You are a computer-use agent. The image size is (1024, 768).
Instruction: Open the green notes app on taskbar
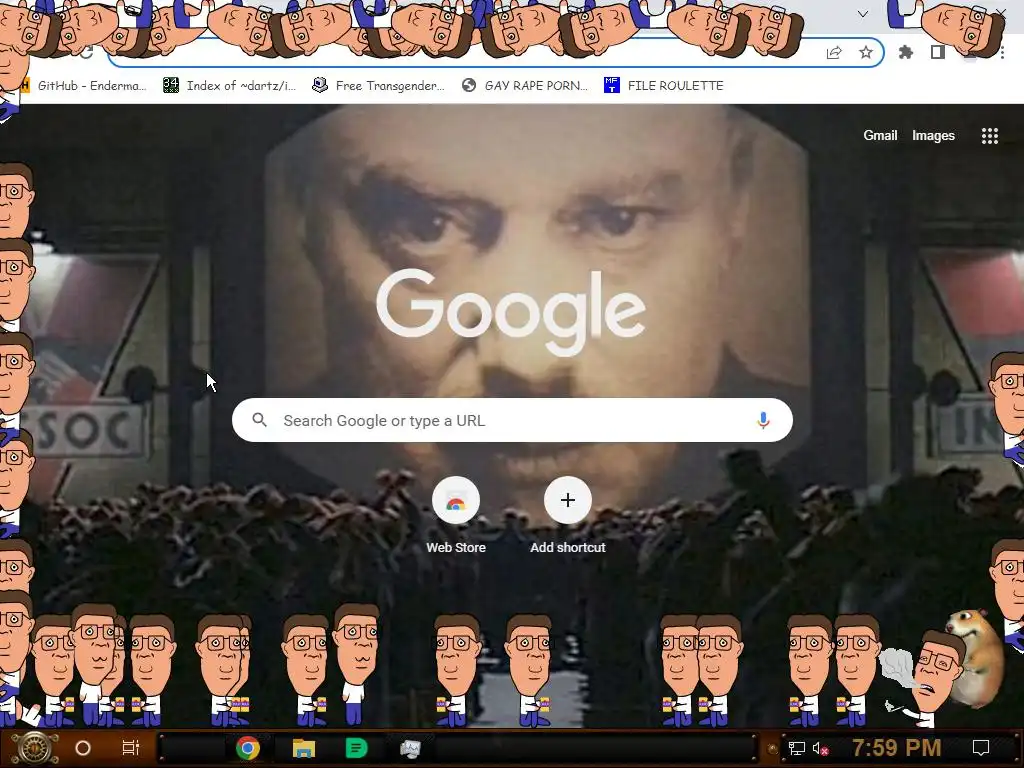pyautogui.click(x=357, y=748)
